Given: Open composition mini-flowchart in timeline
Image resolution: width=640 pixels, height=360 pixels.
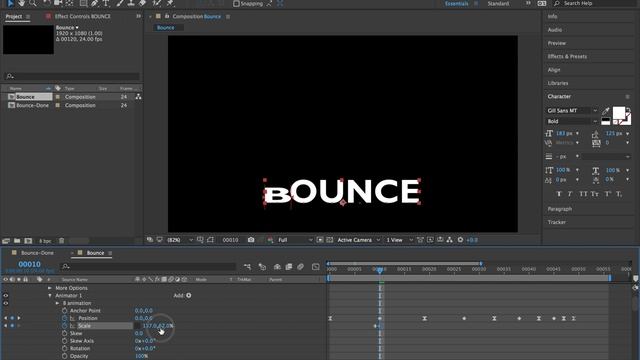Looking at the screenshot, I should pos(247,267).
